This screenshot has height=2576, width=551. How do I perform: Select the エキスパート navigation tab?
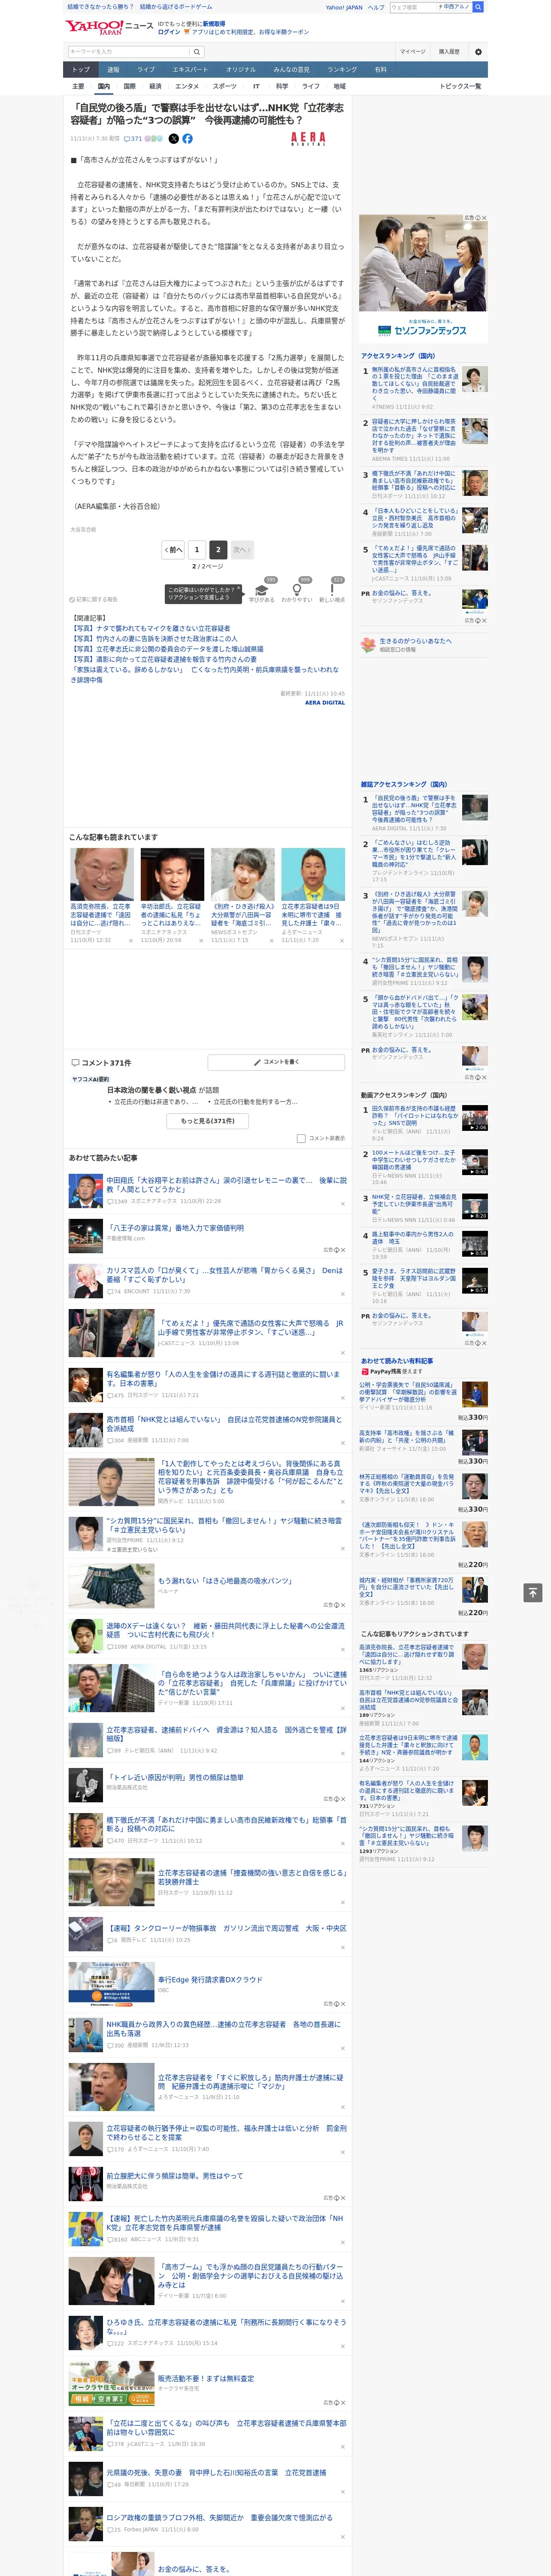coord(190,70)
